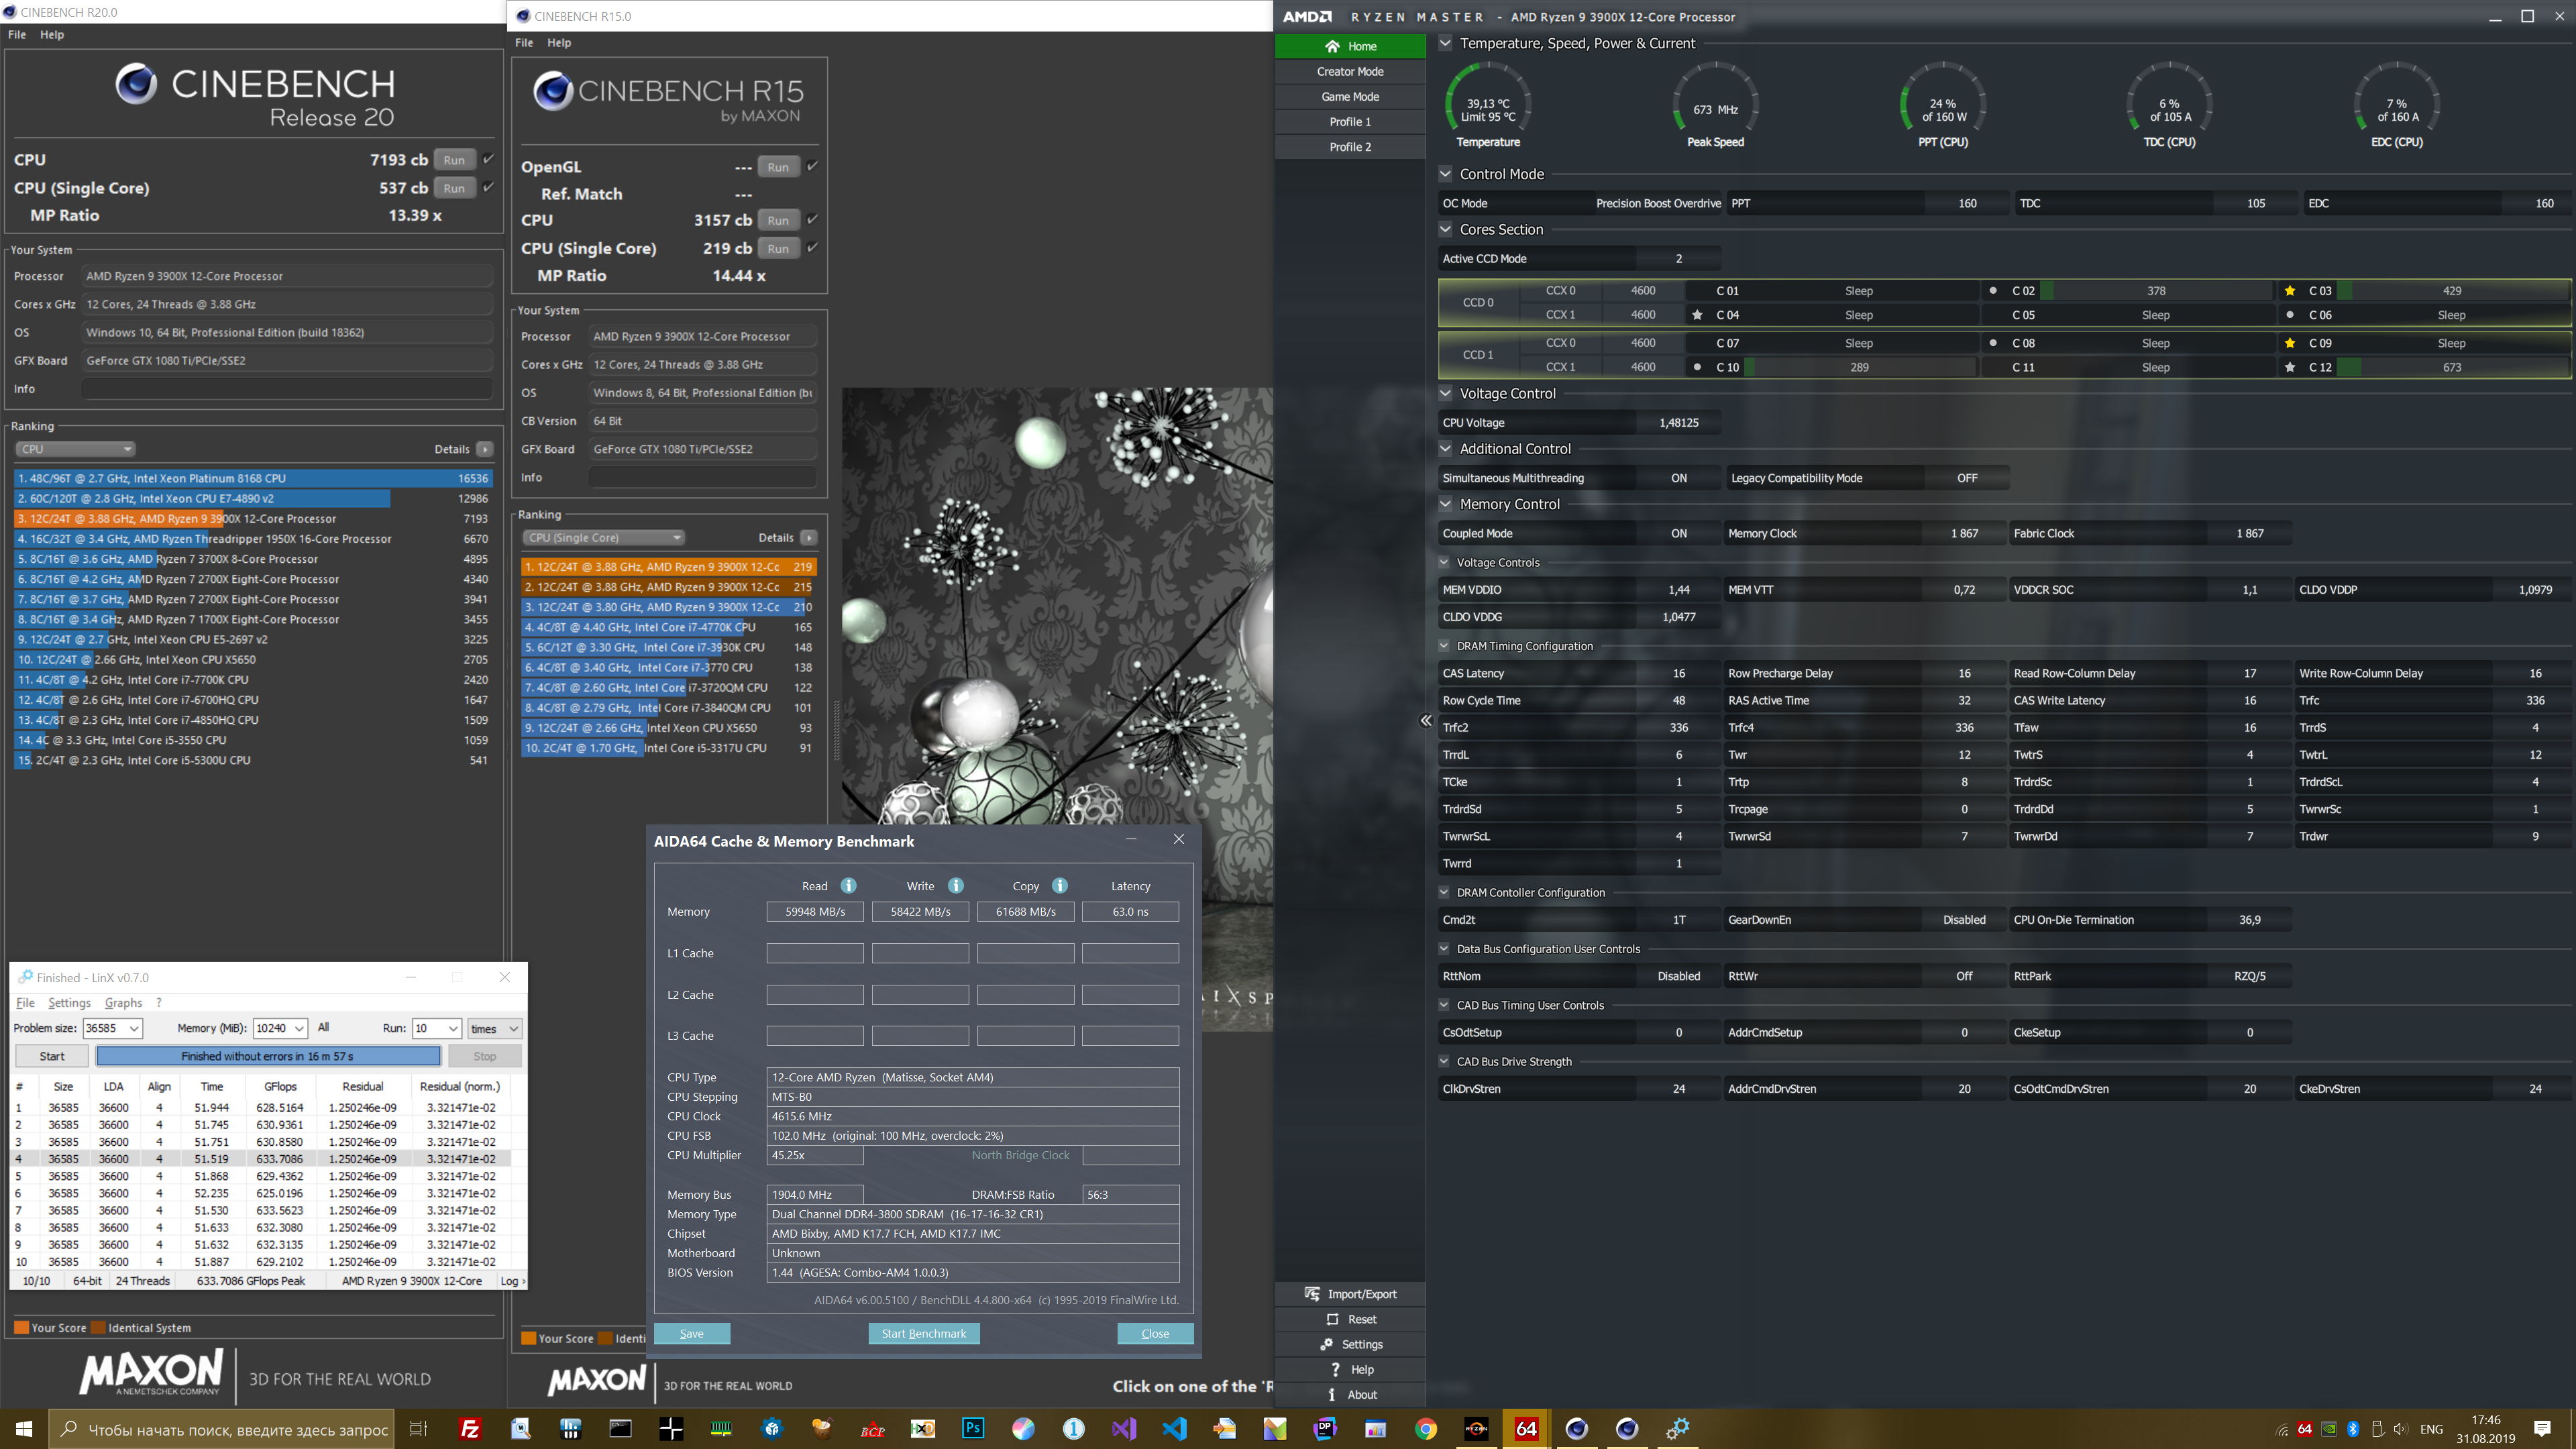Click the Copy info icon in AIDA64
This screenshot has height=1449, width=2576.
coord(1059,885)
